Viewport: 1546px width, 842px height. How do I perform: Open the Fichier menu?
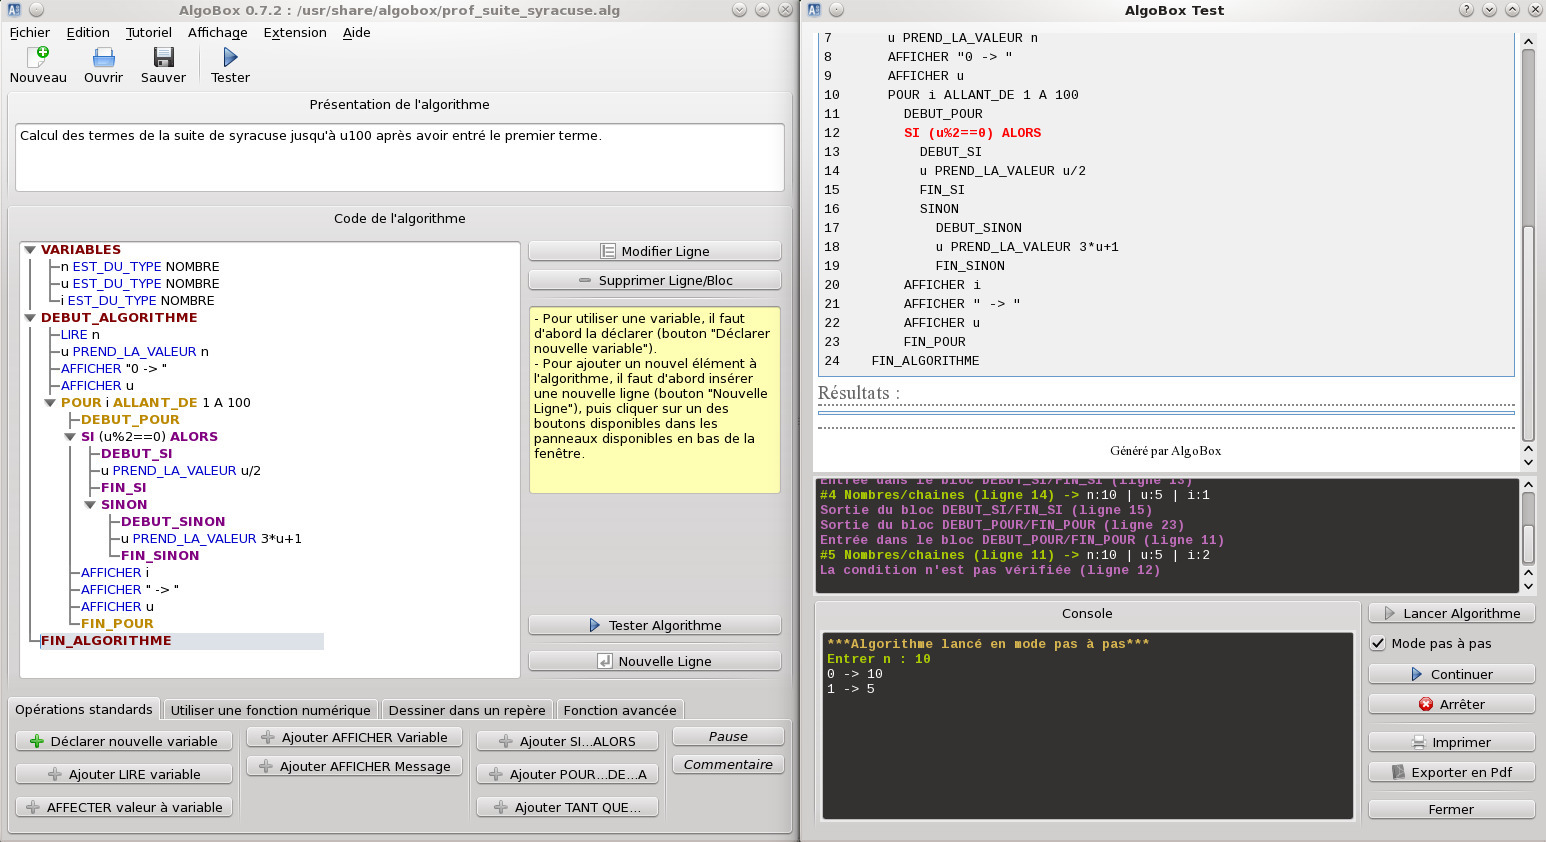coord(30,32)
